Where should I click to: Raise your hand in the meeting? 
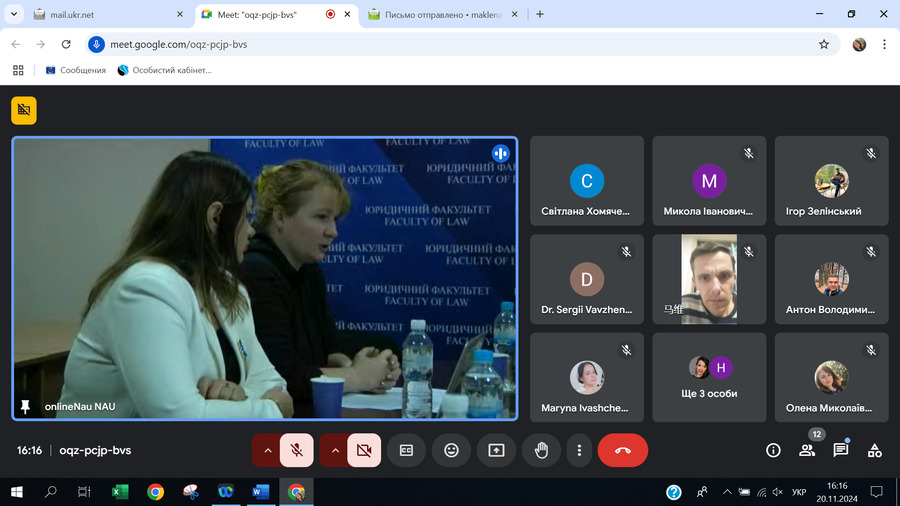point(541,451)
